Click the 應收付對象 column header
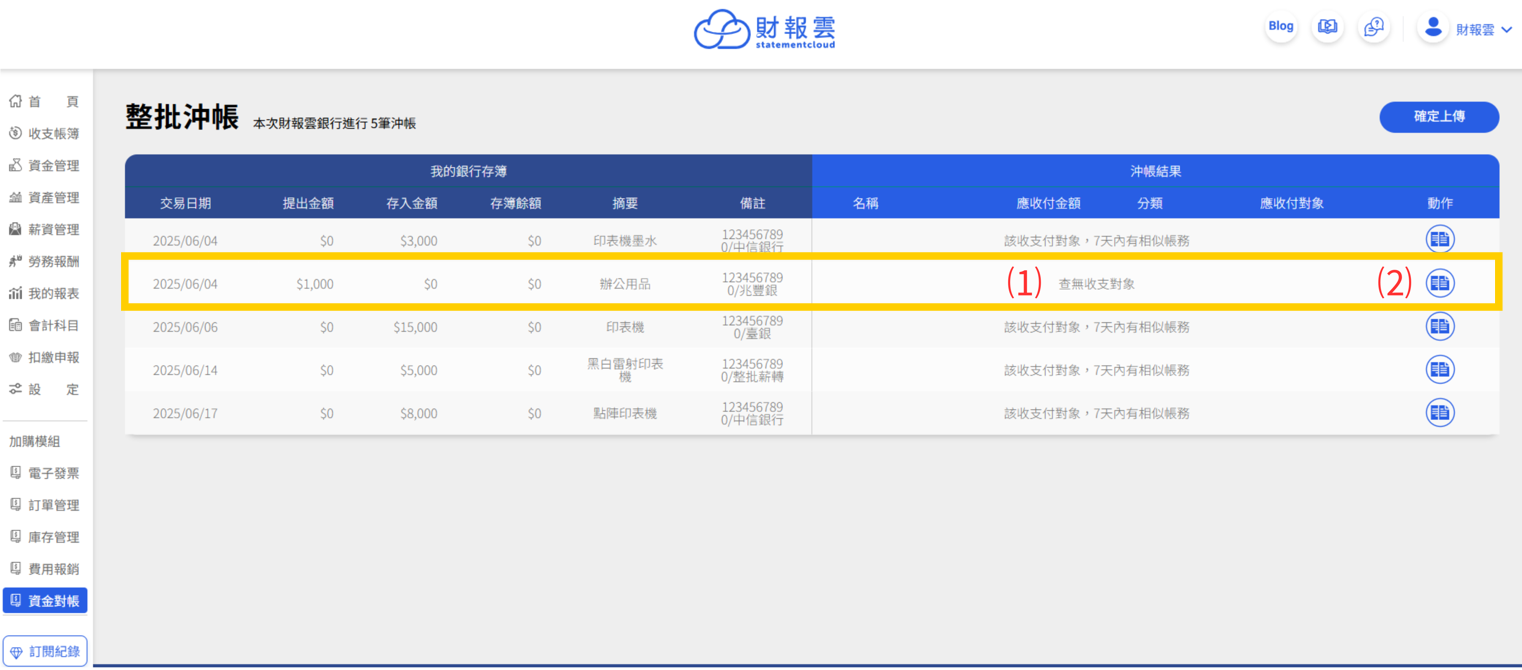The image size is (1522, 670). click(x=1292, y=203)
